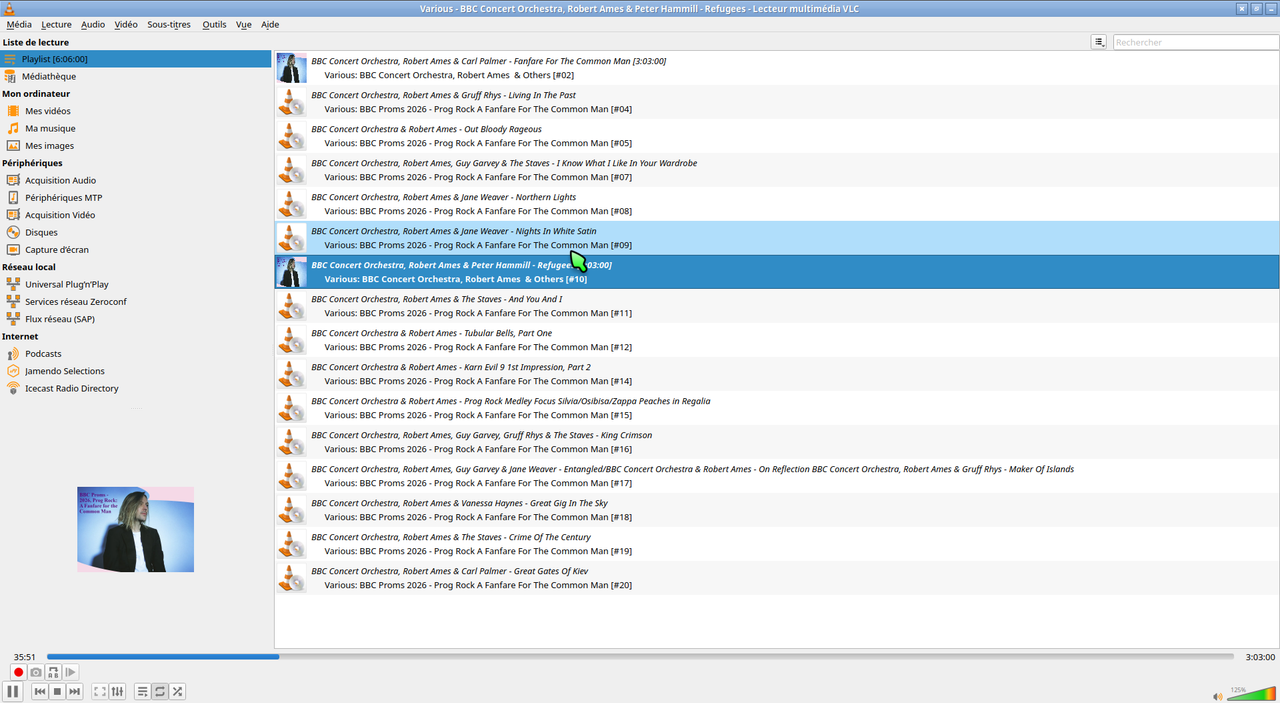Select track Great Gig In The Sky

point(777,510)
